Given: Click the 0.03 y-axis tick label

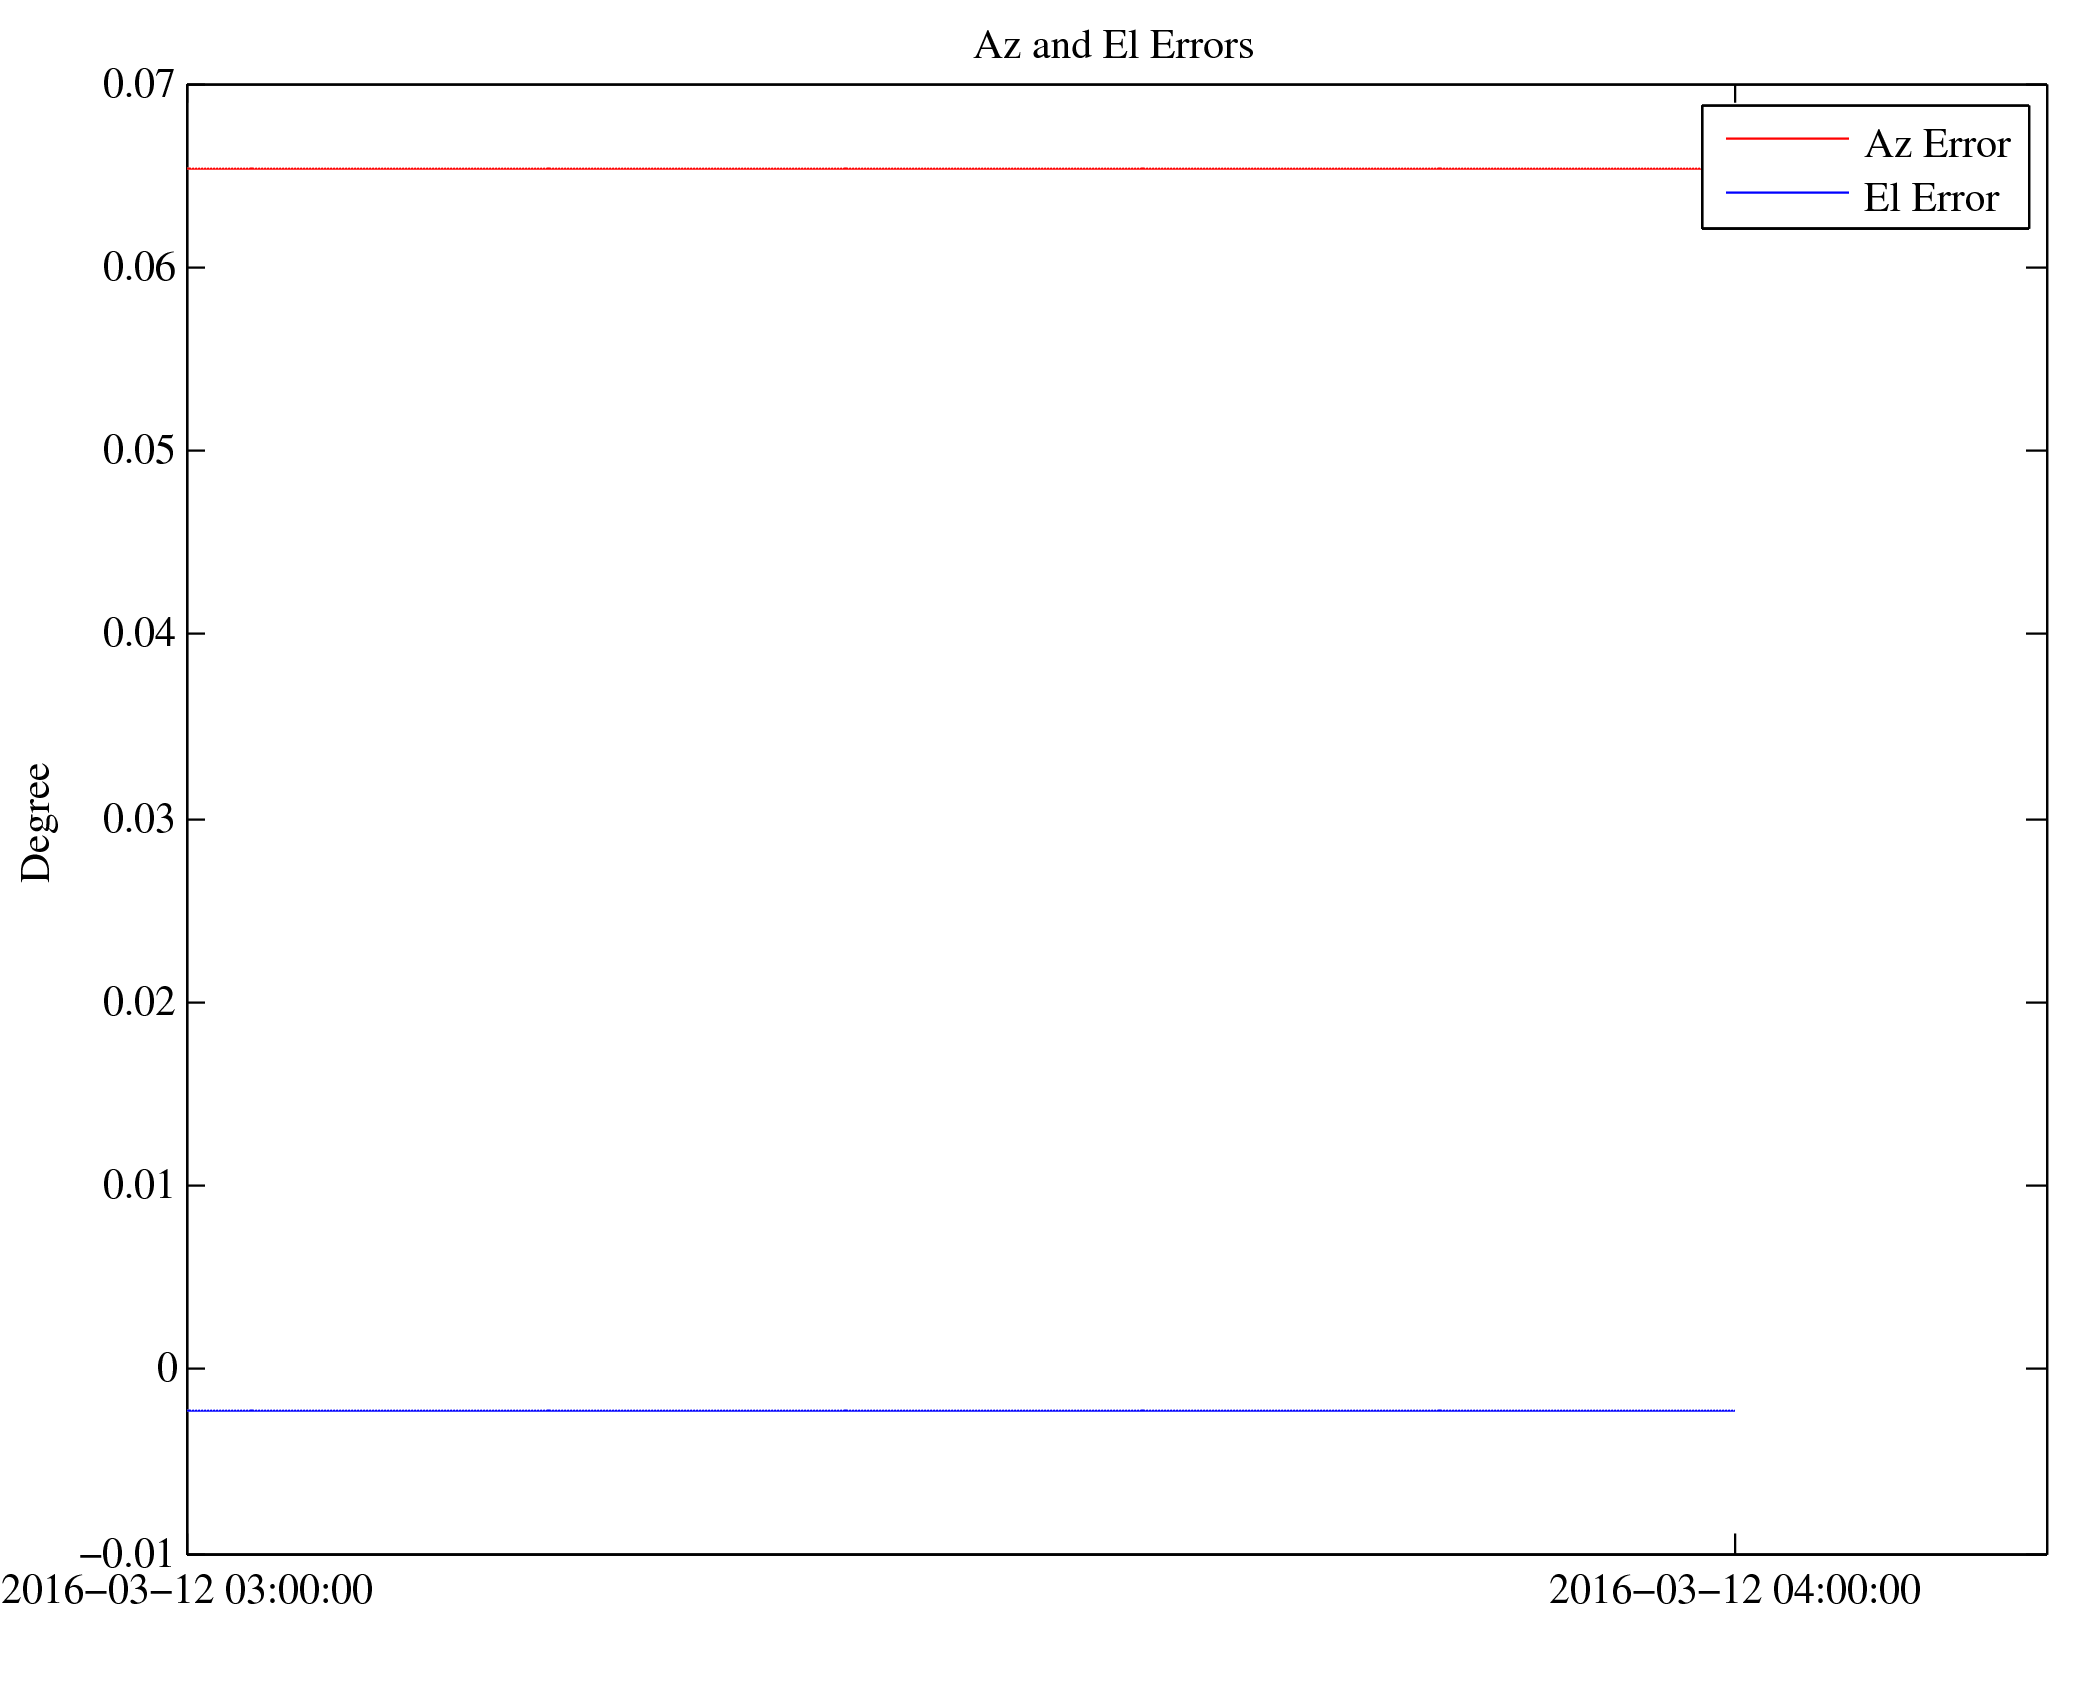Looking at the screenshot, I should [138, 819].
